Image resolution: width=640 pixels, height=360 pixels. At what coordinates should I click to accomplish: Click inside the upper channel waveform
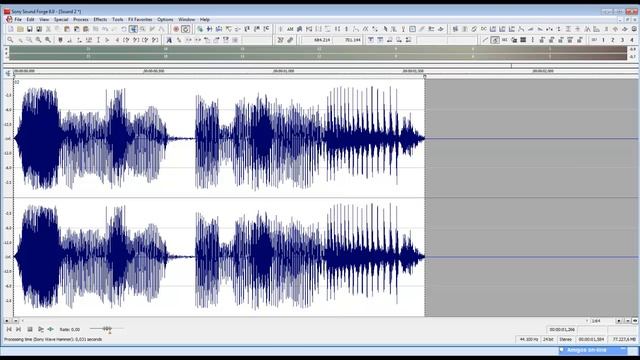click(219, 138)
